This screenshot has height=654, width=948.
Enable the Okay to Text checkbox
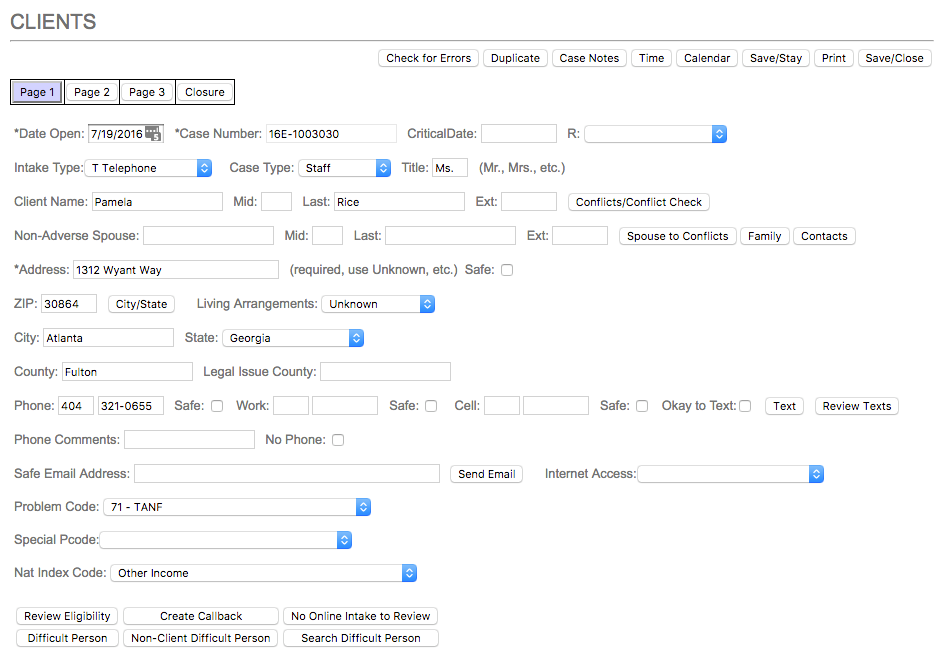click(745, 406)
